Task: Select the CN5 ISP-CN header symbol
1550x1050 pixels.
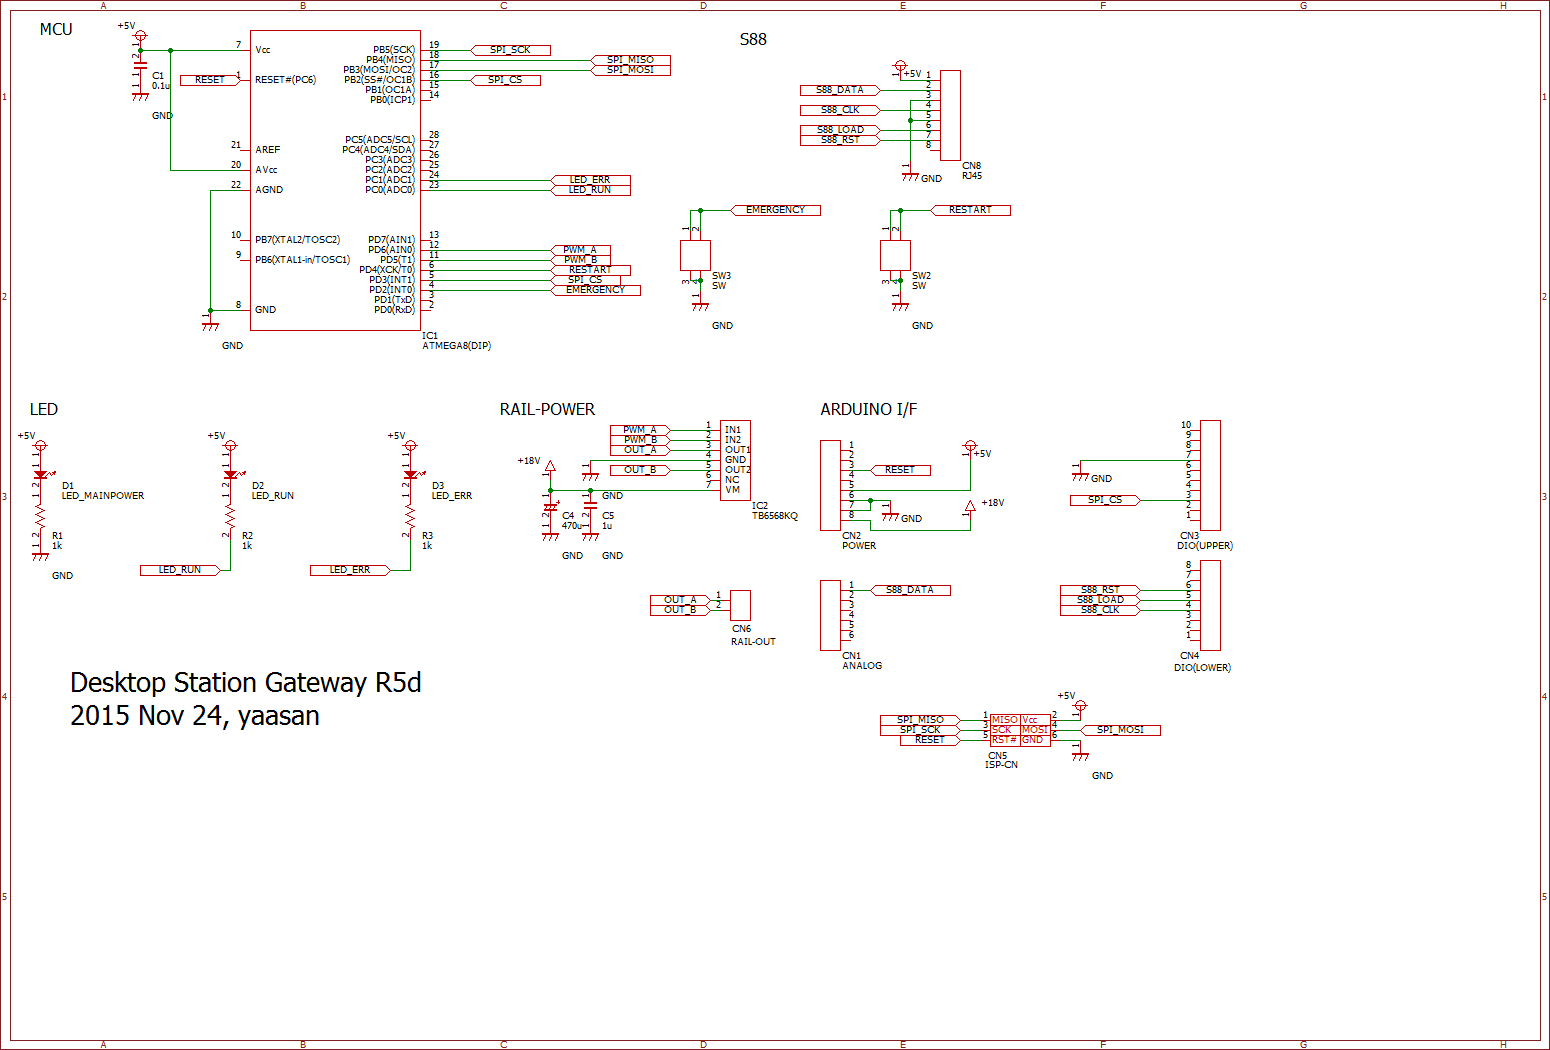Action: tap(1020, 730)
